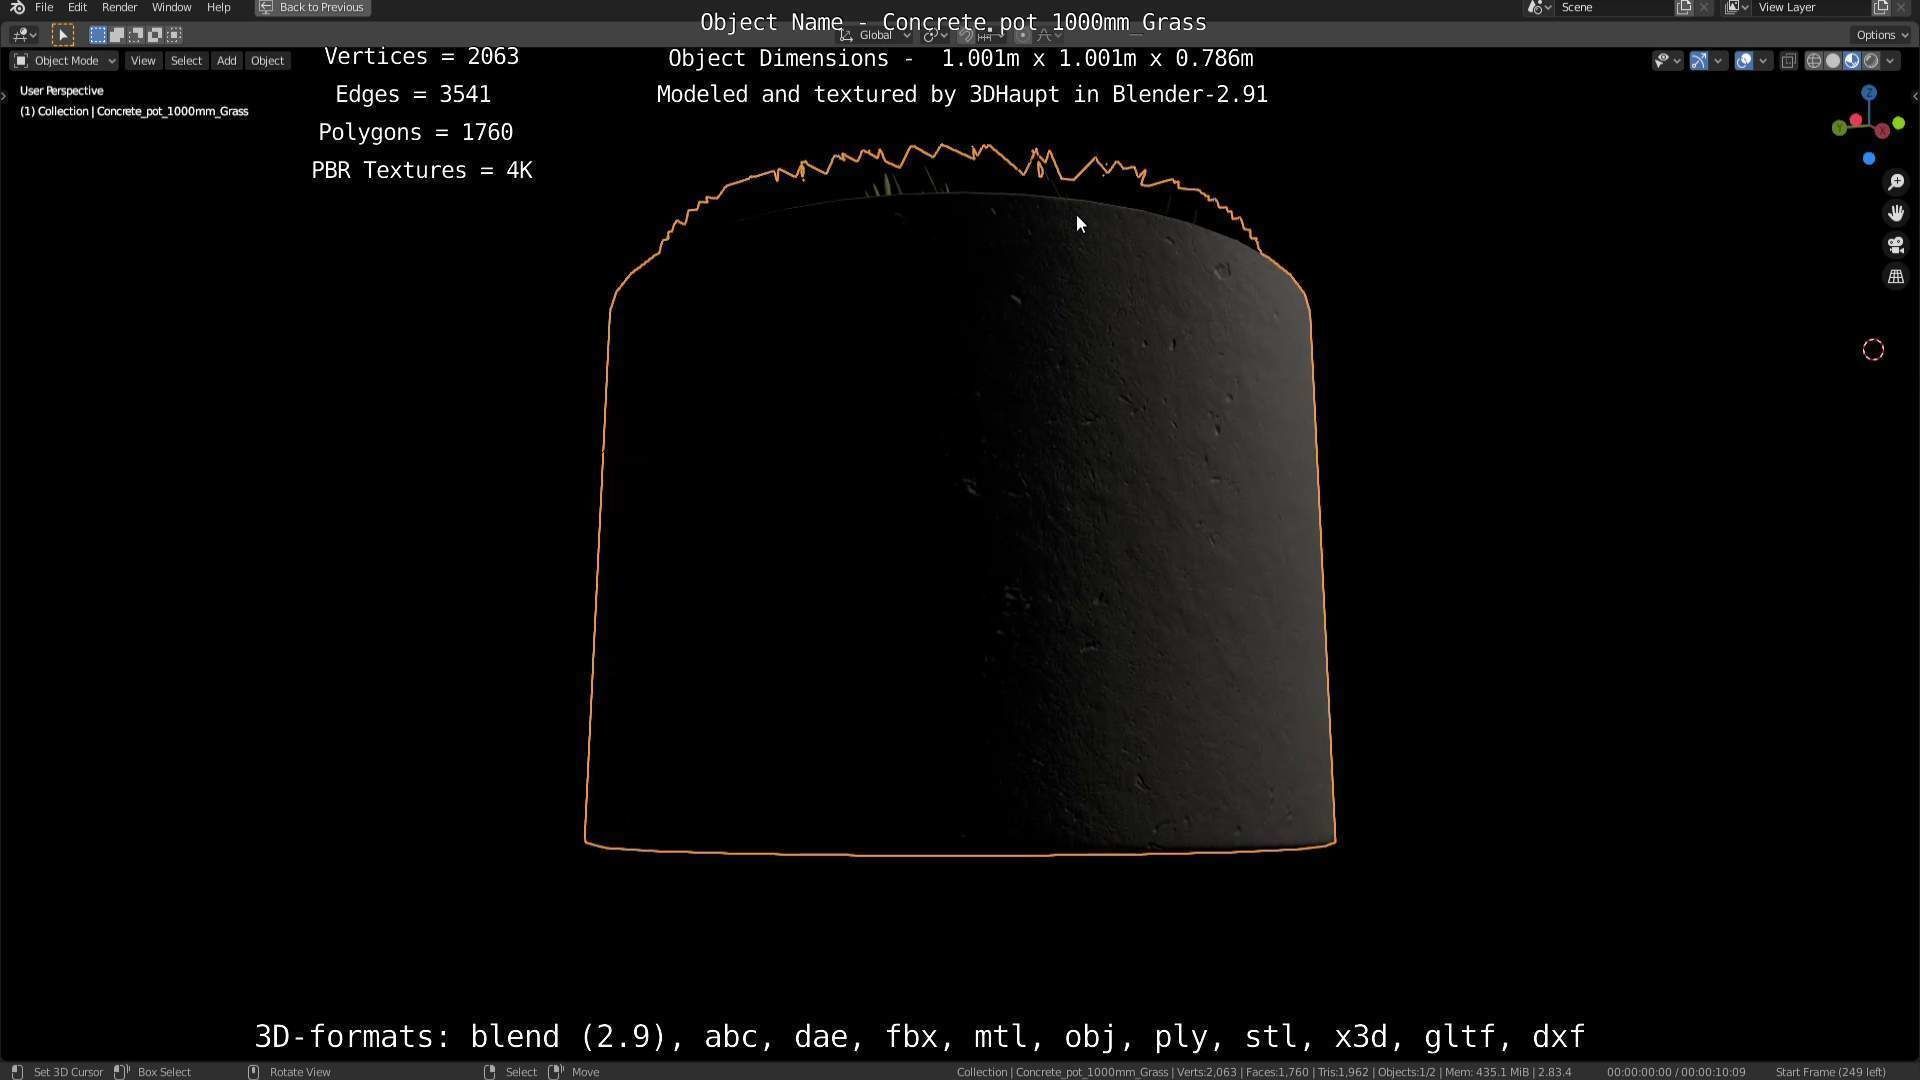Open the Global transform orientation dropdown
The height and width of the screenshot is (1080, 1920).
[x=876, y=35]
